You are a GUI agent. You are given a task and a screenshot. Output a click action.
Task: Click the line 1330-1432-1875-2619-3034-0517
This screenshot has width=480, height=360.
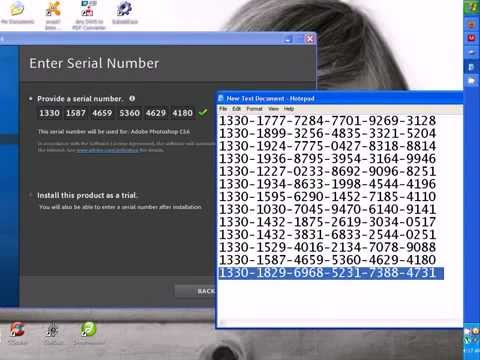click(x=327, y=222)
